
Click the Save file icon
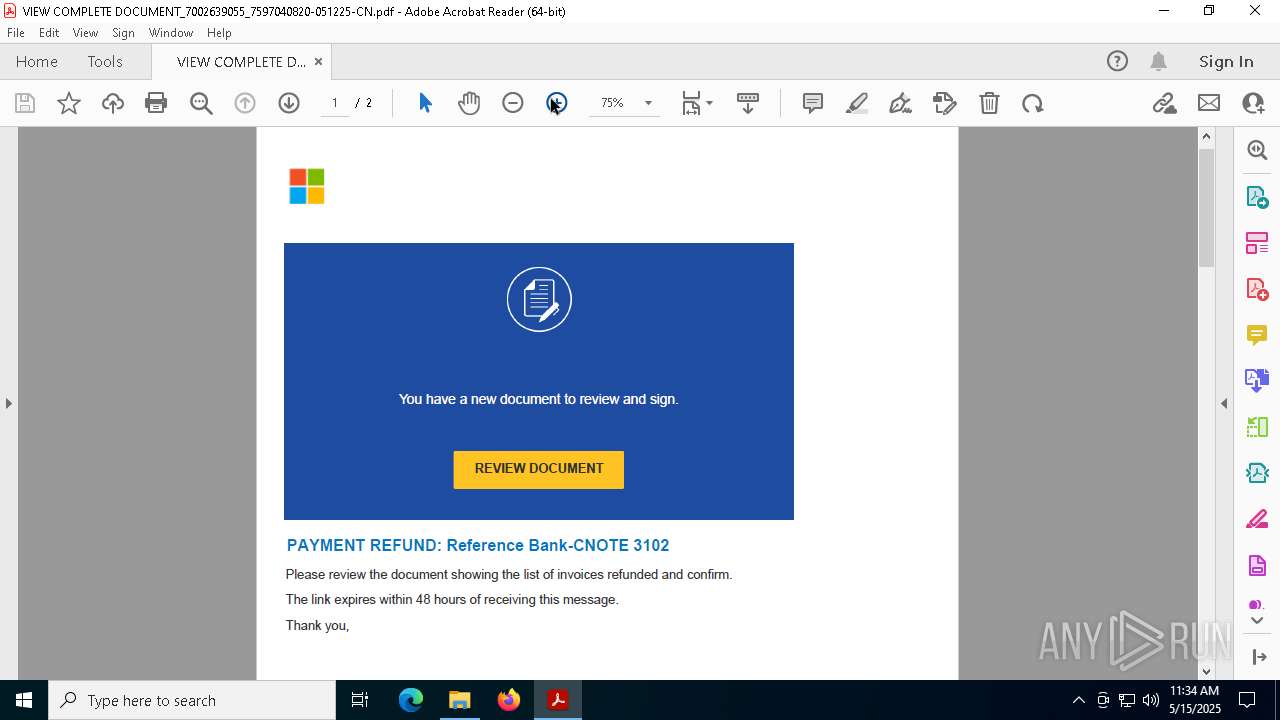(25, 103)
